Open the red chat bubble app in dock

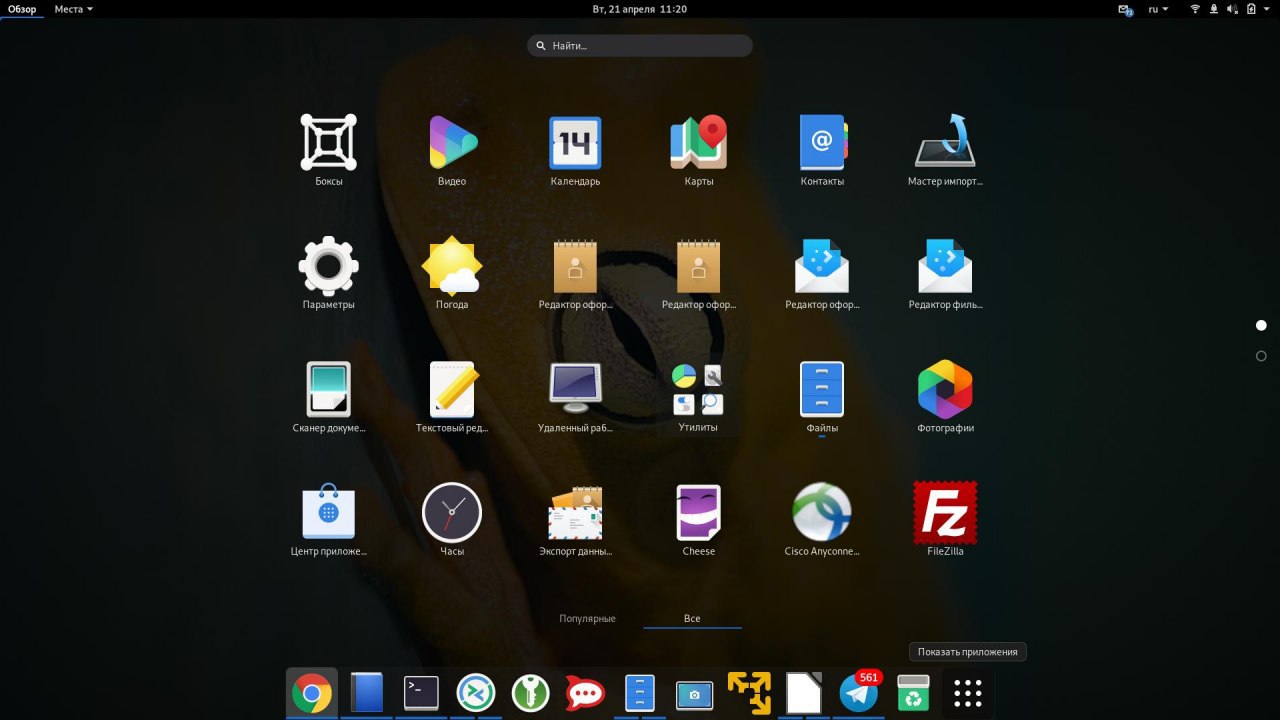(x=585, y=693)
